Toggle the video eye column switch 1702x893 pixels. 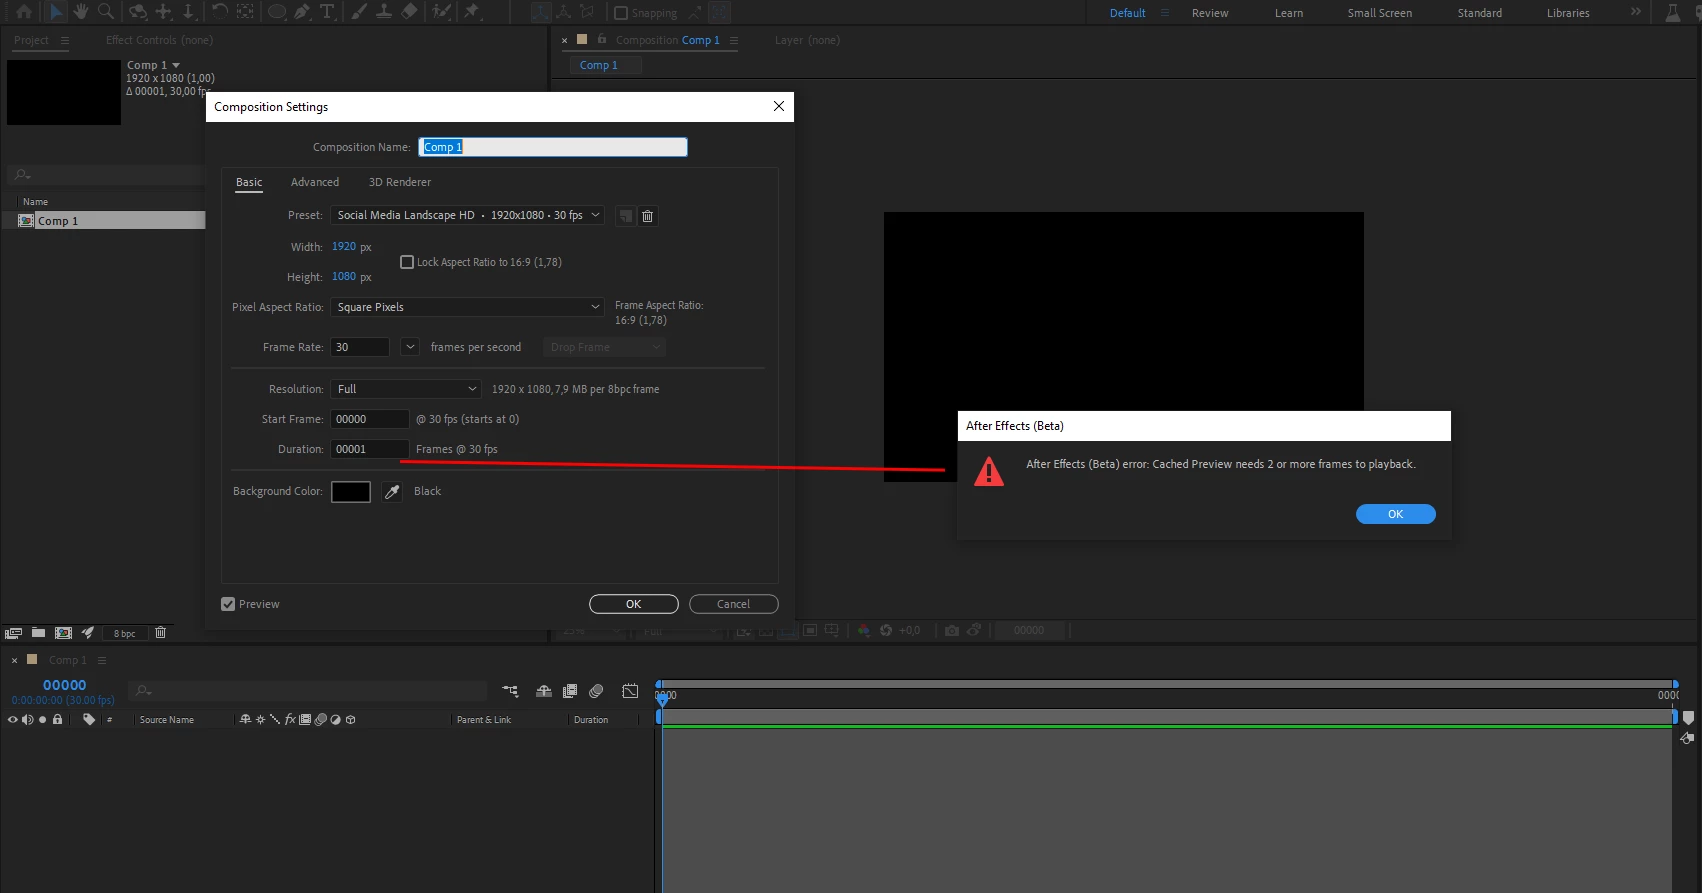pos(13,719)
